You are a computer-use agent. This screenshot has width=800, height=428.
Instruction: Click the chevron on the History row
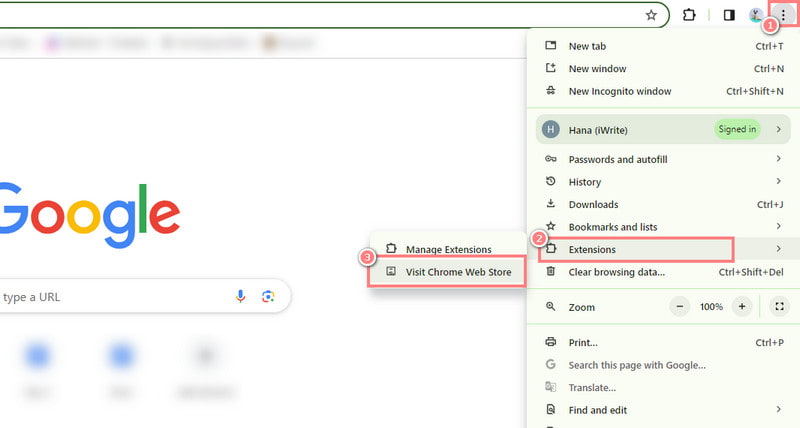tap(779, 181)
